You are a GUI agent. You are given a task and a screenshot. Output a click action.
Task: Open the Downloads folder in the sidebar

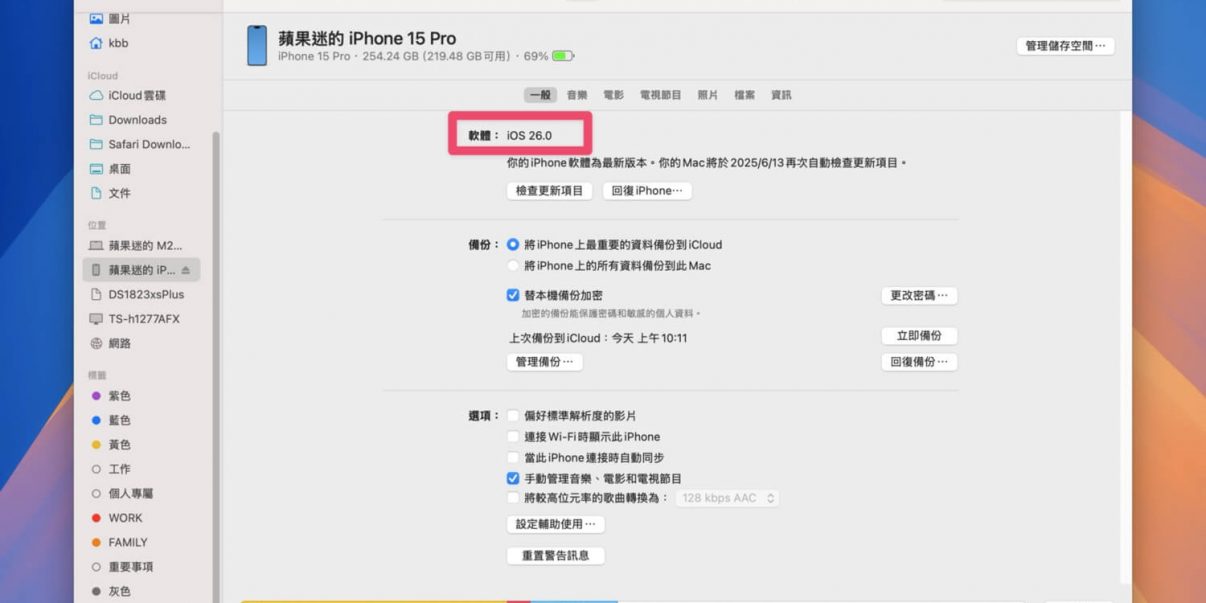coord(137,120)
